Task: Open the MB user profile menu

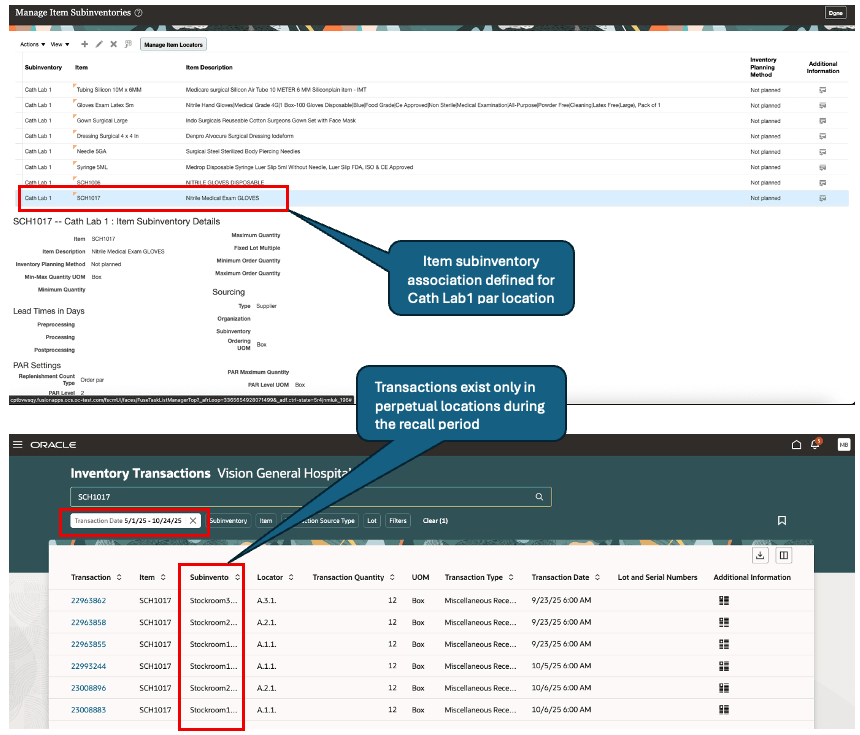Action: coord(844,444)
